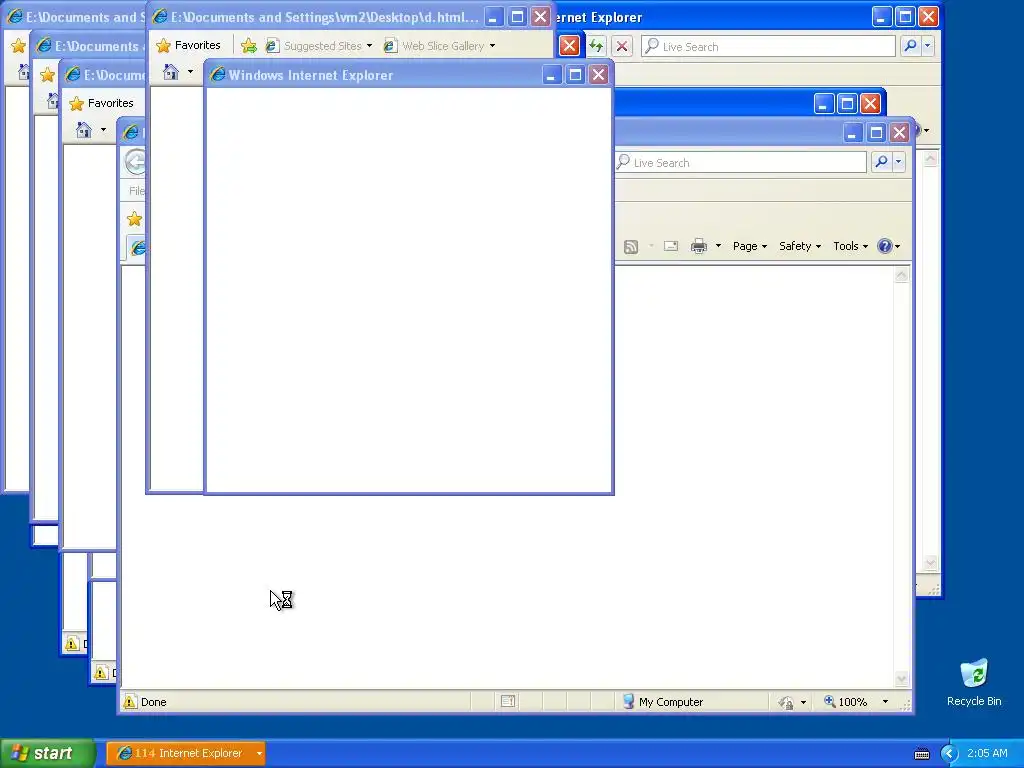The width and height of the screenshot is (1024, 768).
Task: Open the search options dropdown above the Help icon
Action: tap(899, 162)
